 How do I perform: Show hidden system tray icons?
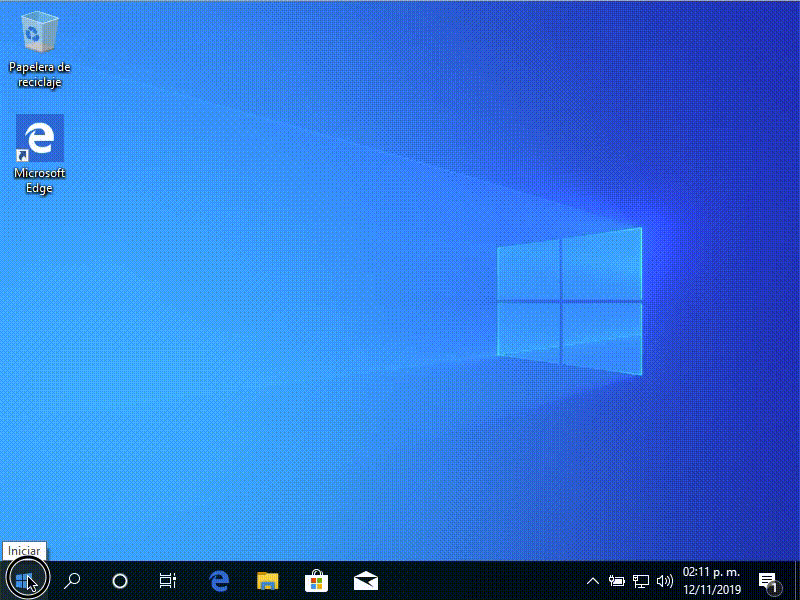(592, 581)
